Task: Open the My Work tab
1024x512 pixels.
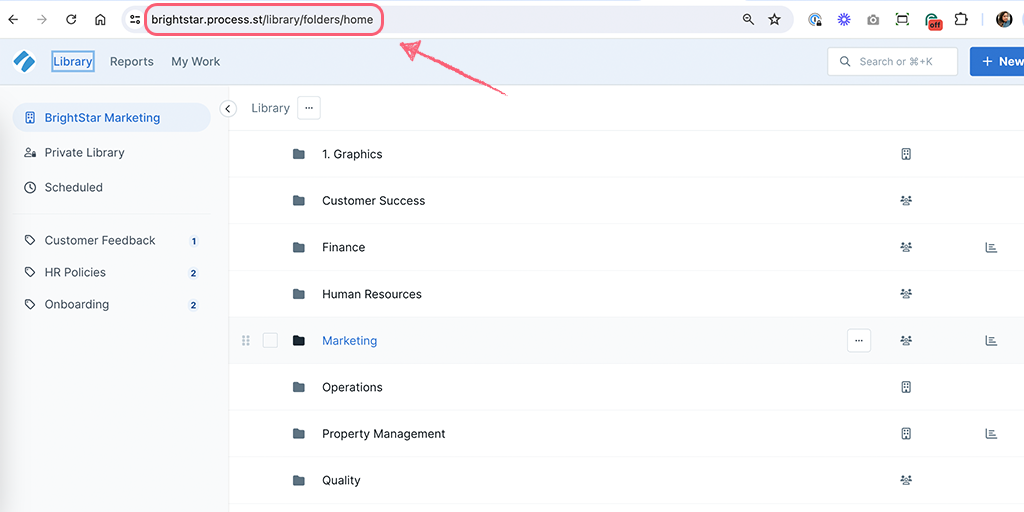Action: tap(195, 61)
